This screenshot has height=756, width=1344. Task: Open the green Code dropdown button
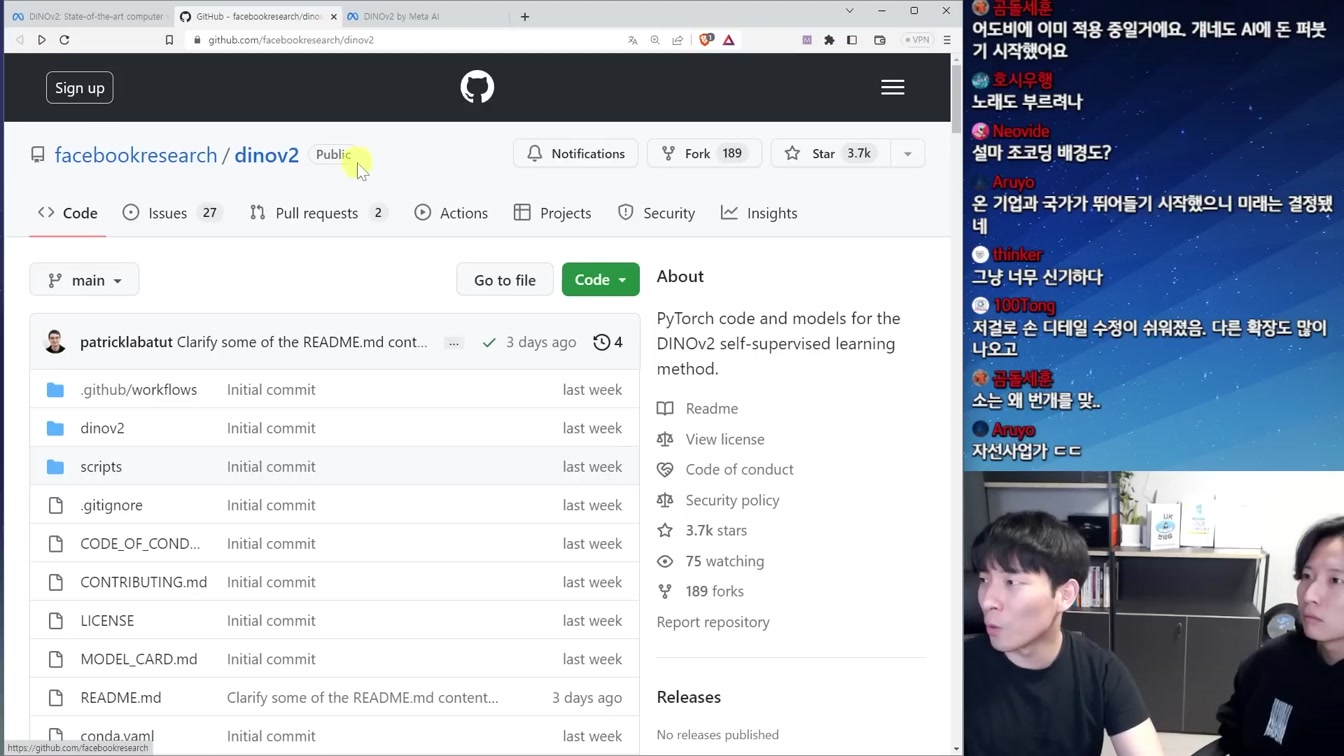click(x=601, y=280)
